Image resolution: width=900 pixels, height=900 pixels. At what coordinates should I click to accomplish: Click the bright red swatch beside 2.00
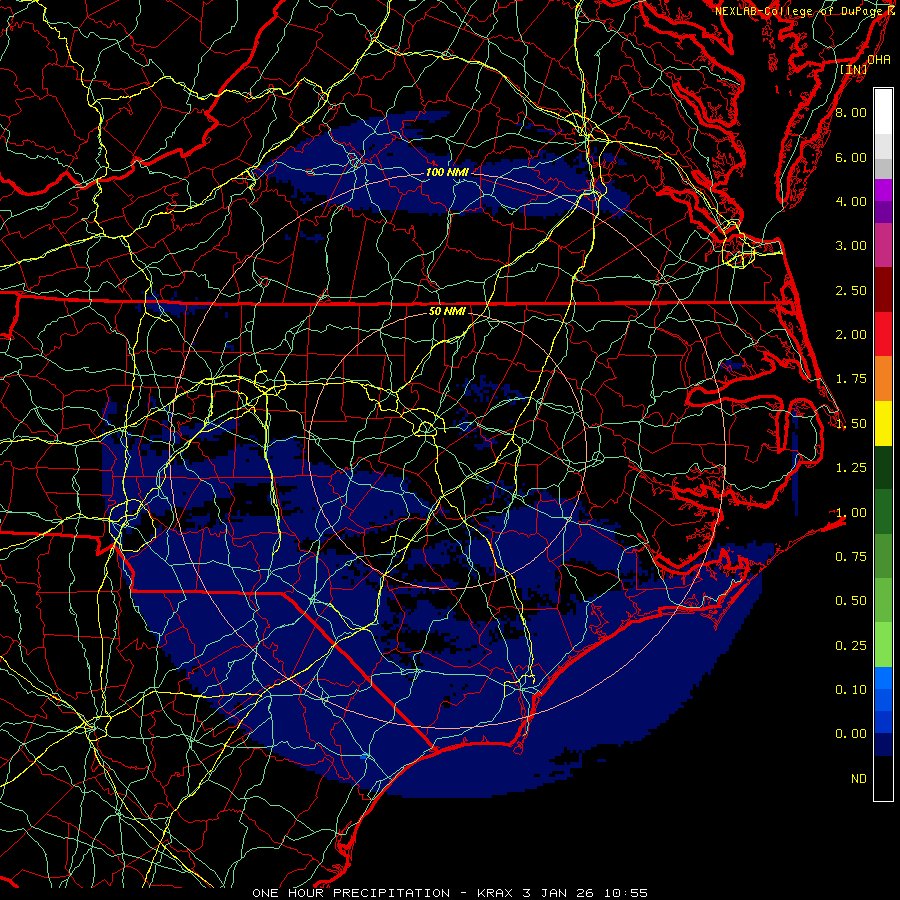tap(883, 335)
